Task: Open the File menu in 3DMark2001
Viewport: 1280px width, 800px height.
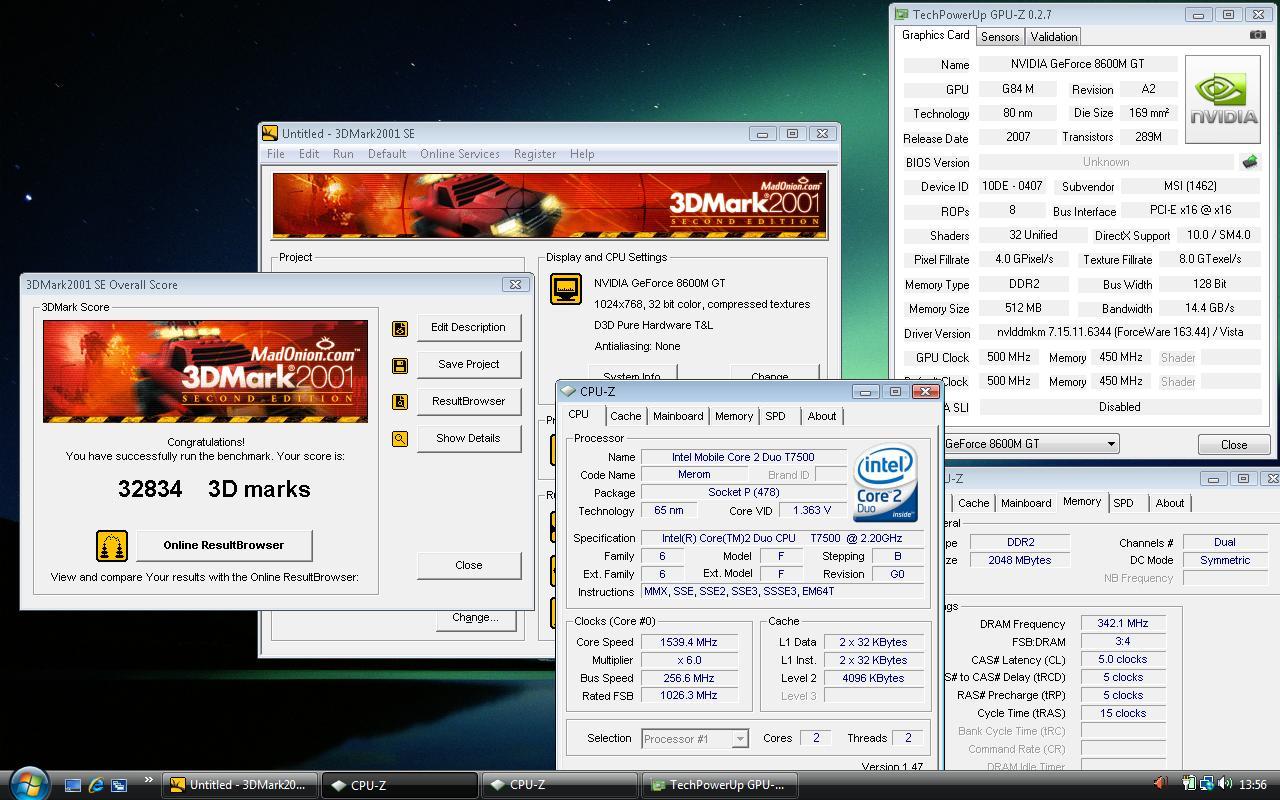Action: tap(275, 154)
